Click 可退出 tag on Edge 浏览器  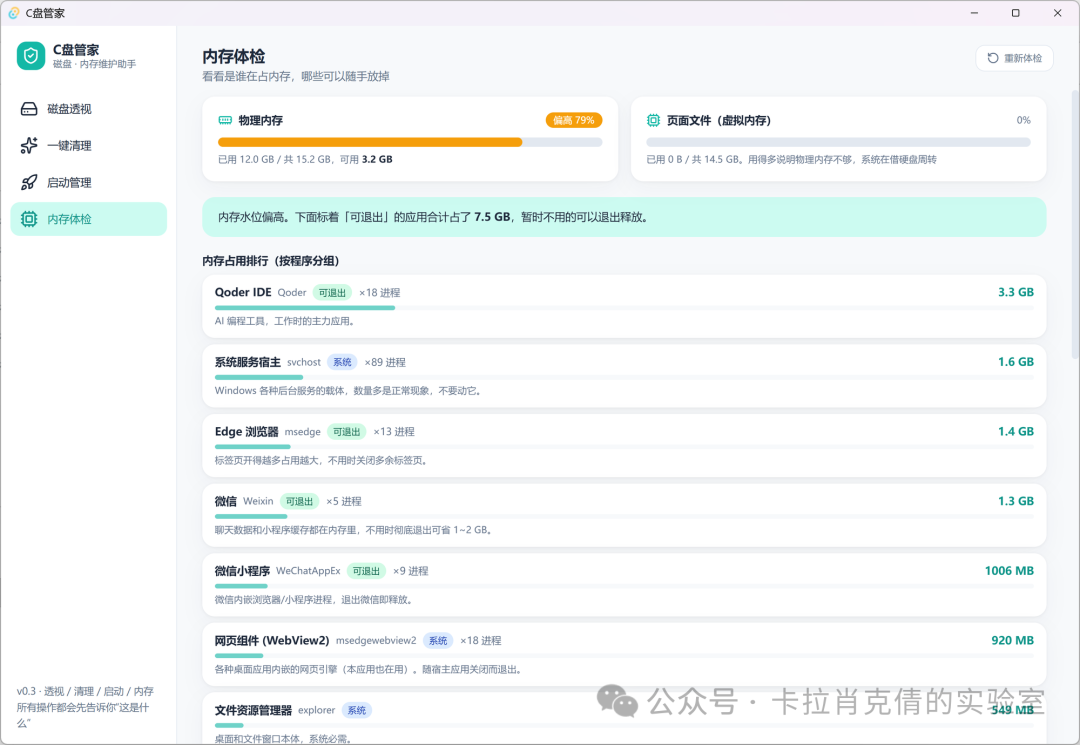[346, 432]
